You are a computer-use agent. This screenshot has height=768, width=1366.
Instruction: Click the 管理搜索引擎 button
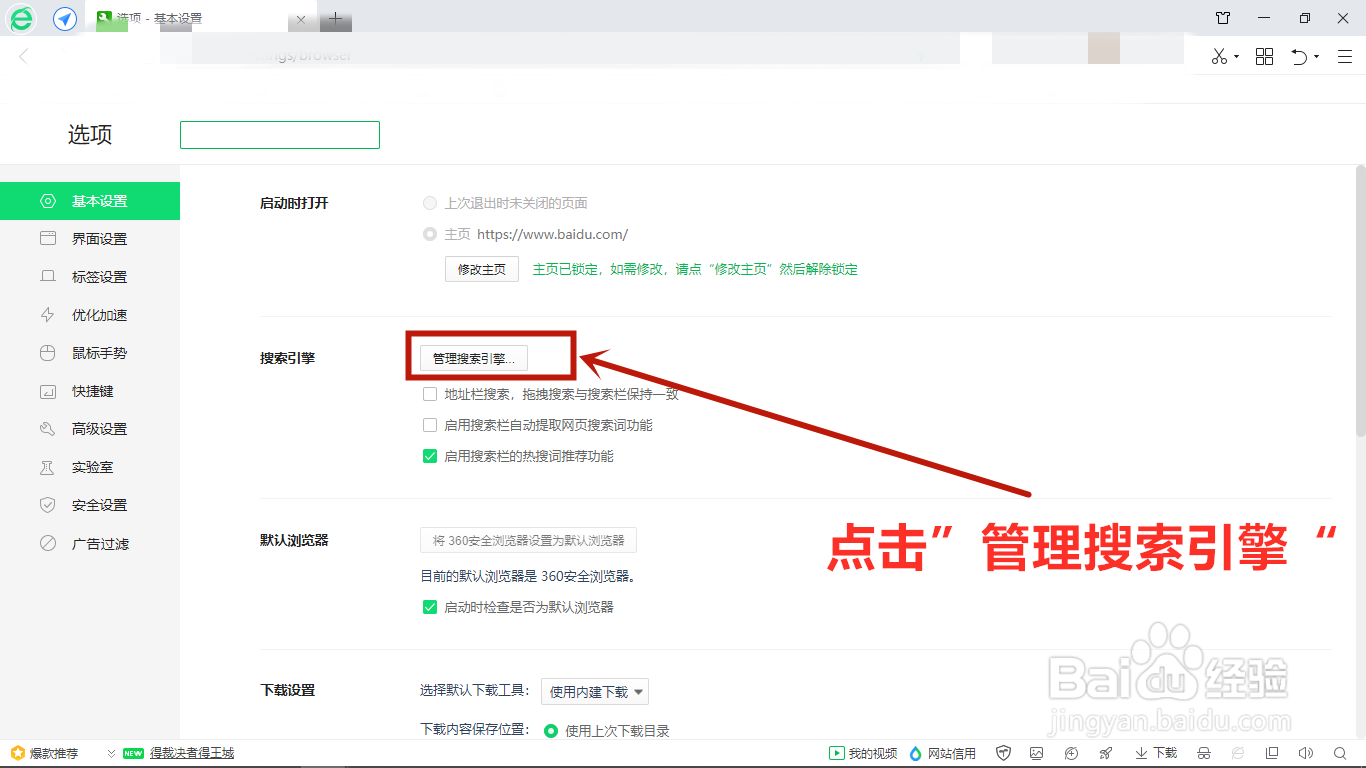pos(475,357)
